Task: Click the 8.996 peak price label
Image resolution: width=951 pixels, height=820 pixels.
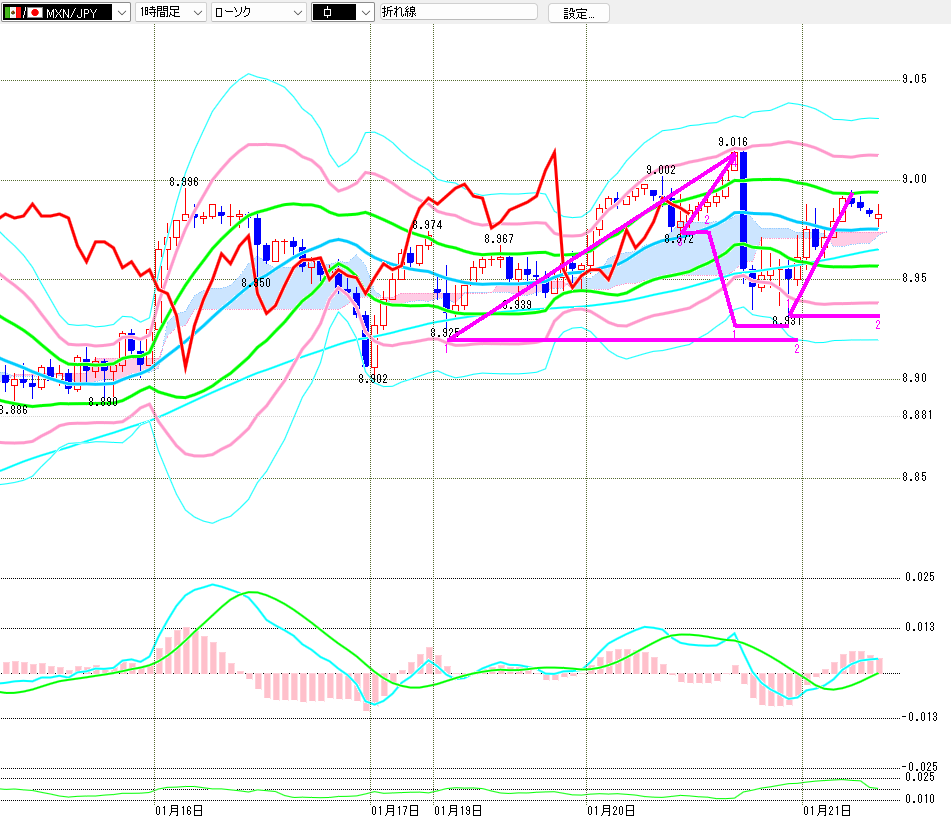Action: [x=183, y=182]
